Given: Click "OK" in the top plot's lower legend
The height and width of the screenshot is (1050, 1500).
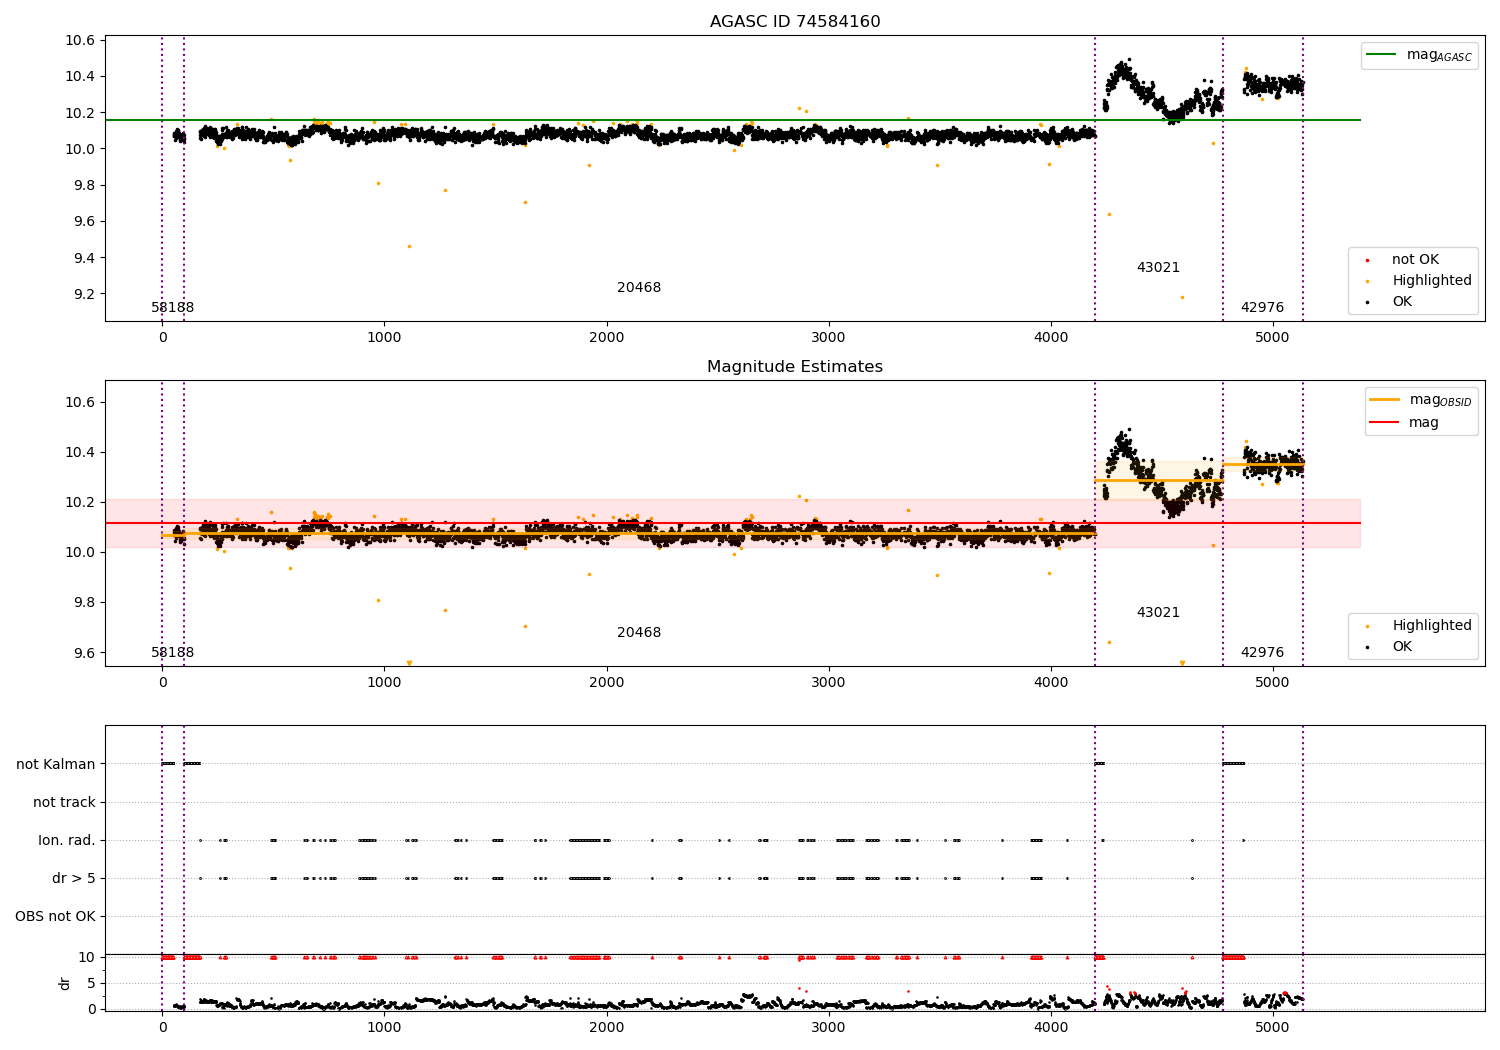Looking at the screenshot, I should point(1402,302).
